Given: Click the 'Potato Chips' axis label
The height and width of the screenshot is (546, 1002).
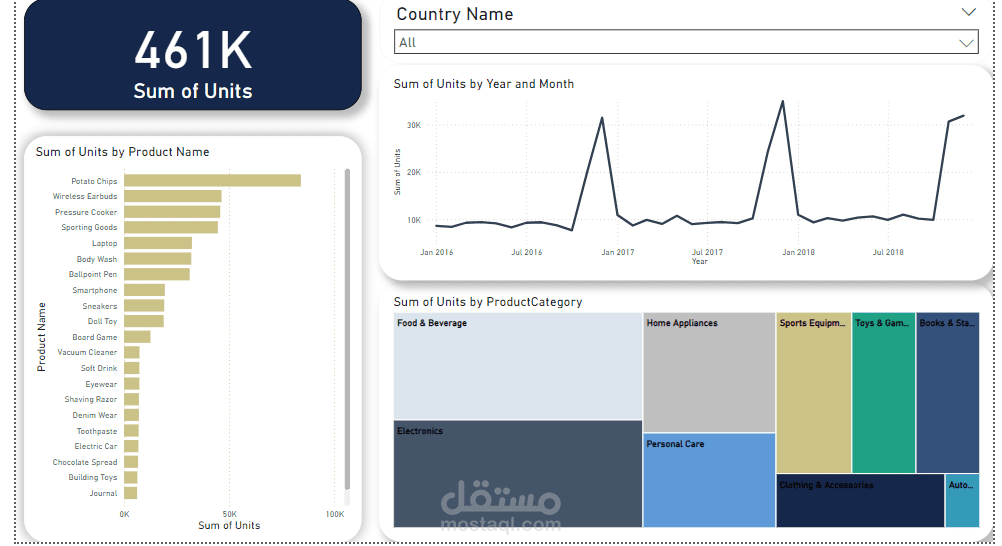Looking at the screenshot, I should 94,182.
